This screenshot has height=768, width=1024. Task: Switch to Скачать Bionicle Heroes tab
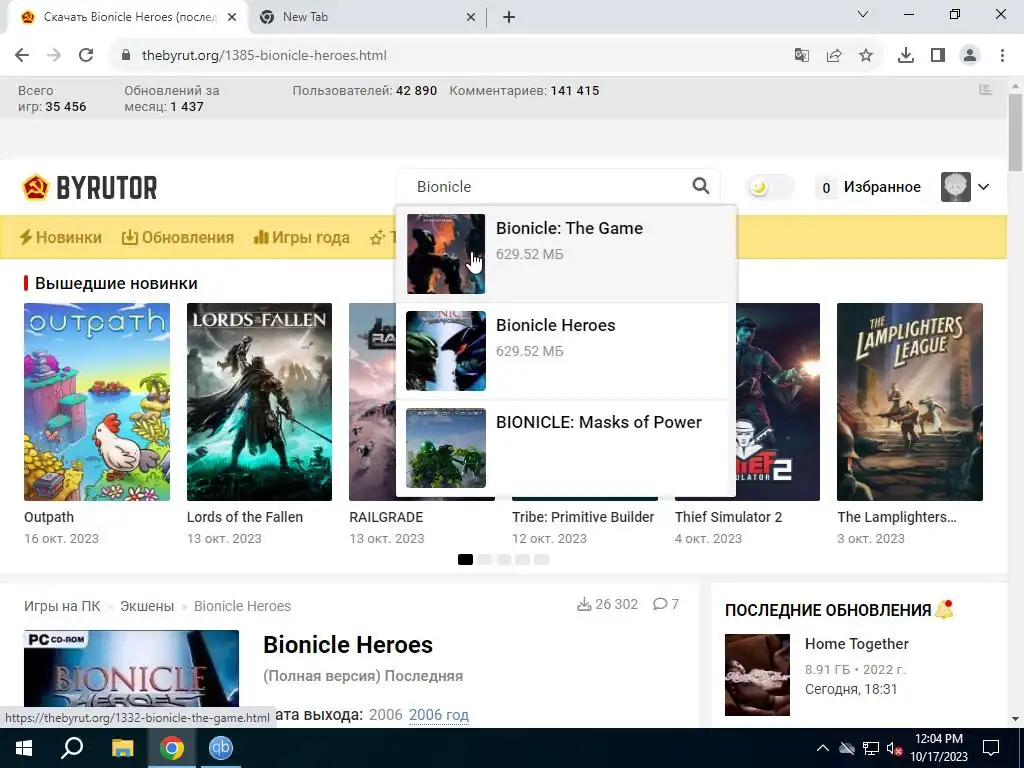click(129, 17)
